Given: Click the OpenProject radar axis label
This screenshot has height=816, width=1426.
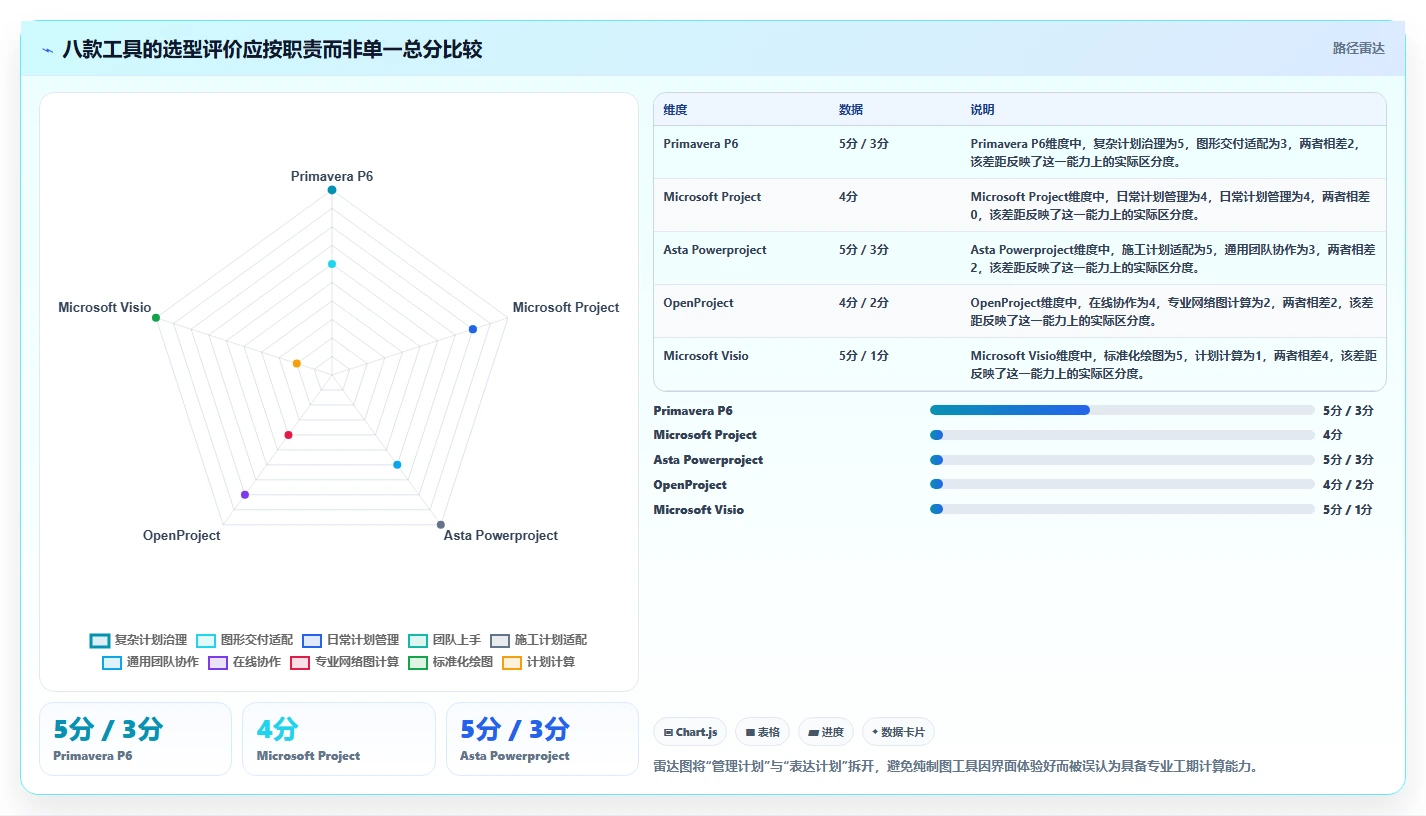Looking at the screenshot, I should (x=181, y=535).
